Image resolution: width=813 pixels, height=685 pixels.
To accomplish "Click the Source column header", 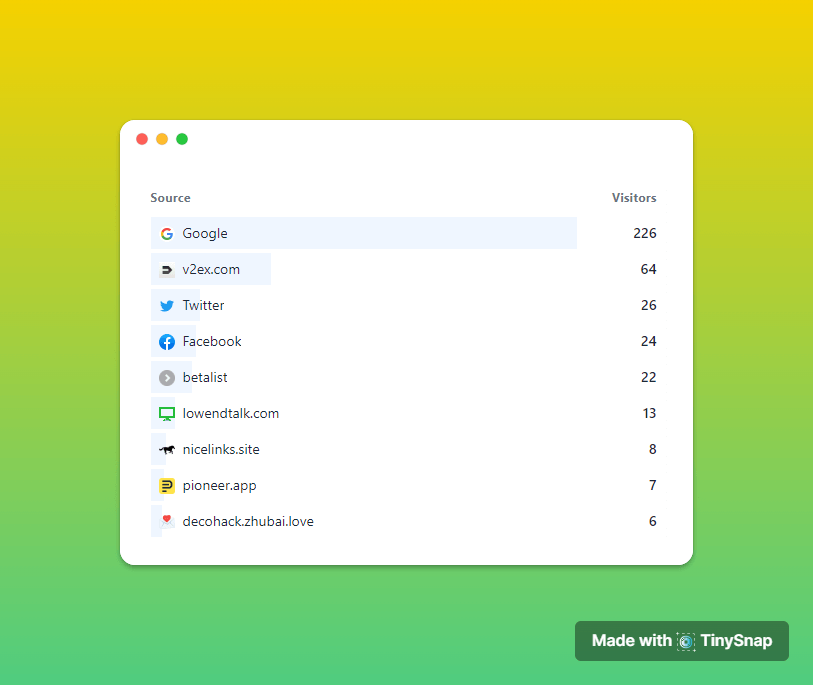I will click(170, 198).
